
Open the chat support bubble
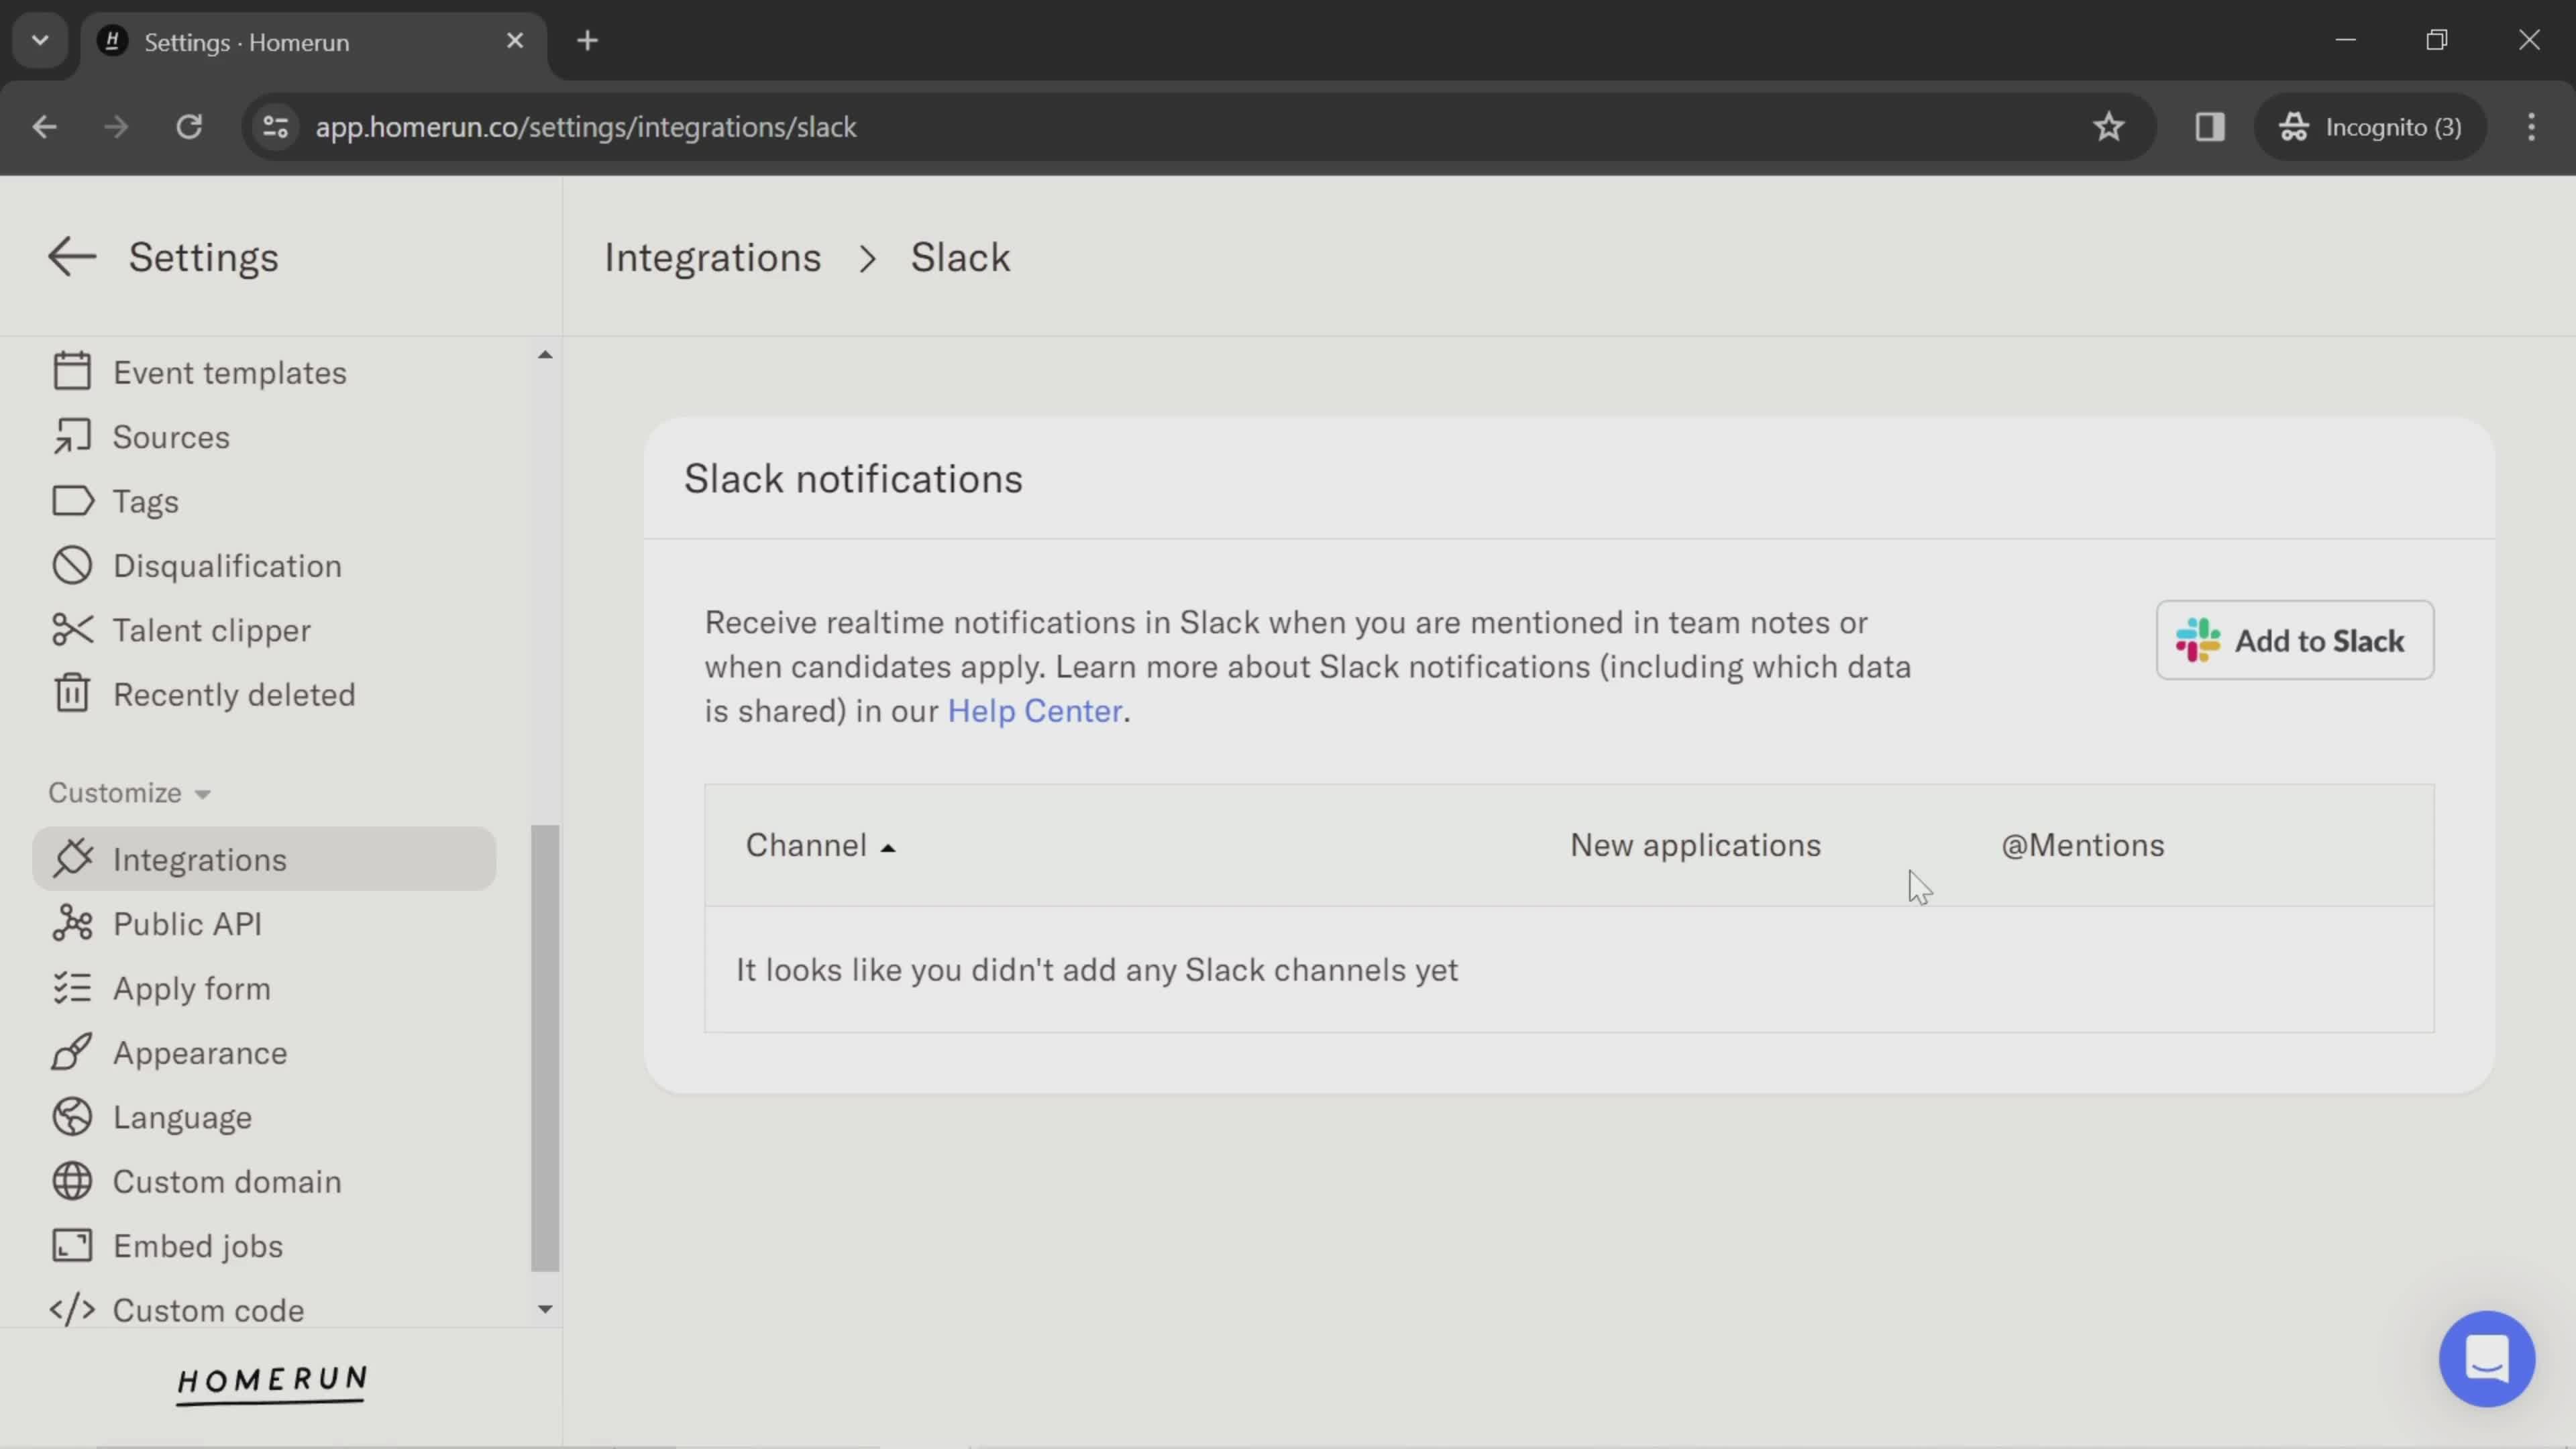tap(2486, 1358)
